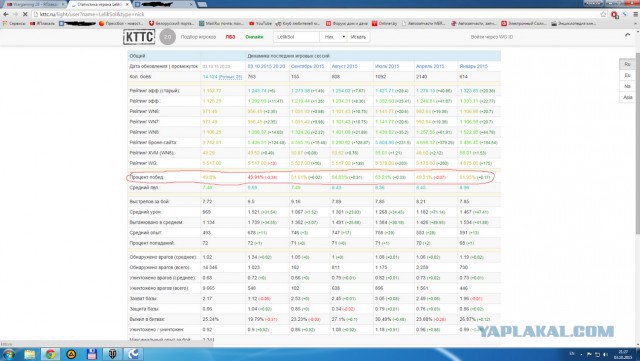Switch to the Wargaming browser tab

[34, 4]
